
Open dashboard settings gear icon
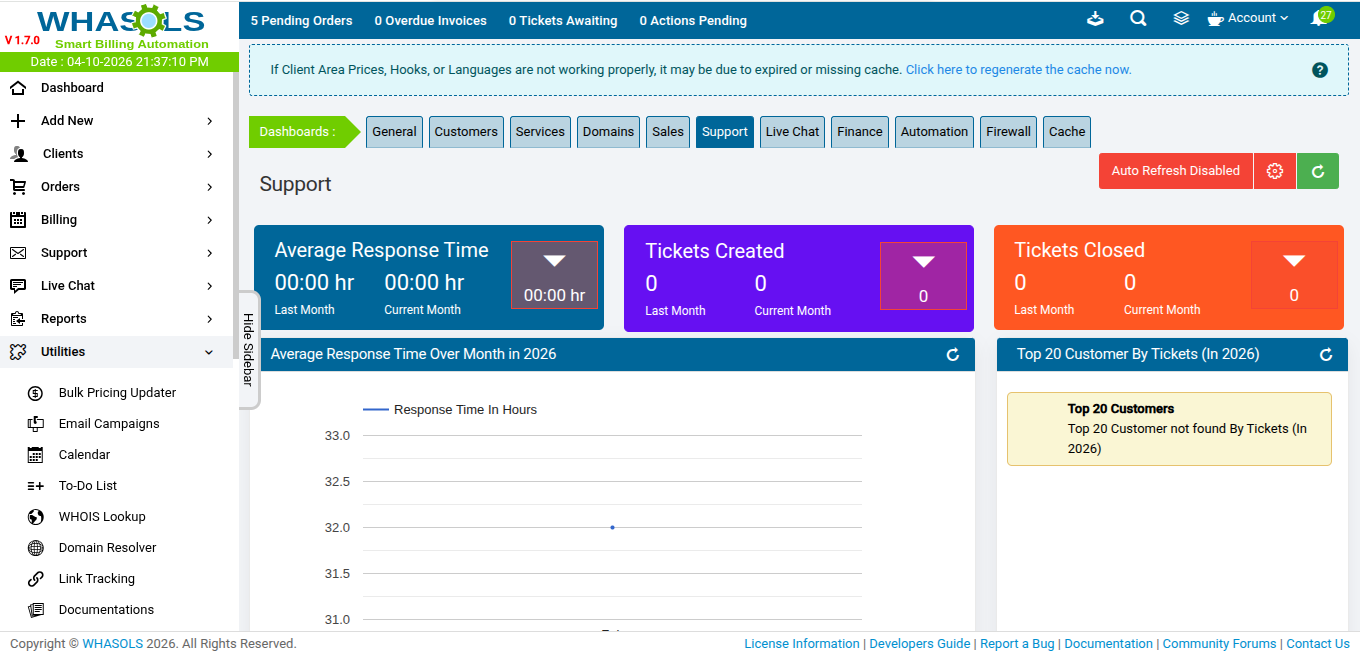[1274, 171]
